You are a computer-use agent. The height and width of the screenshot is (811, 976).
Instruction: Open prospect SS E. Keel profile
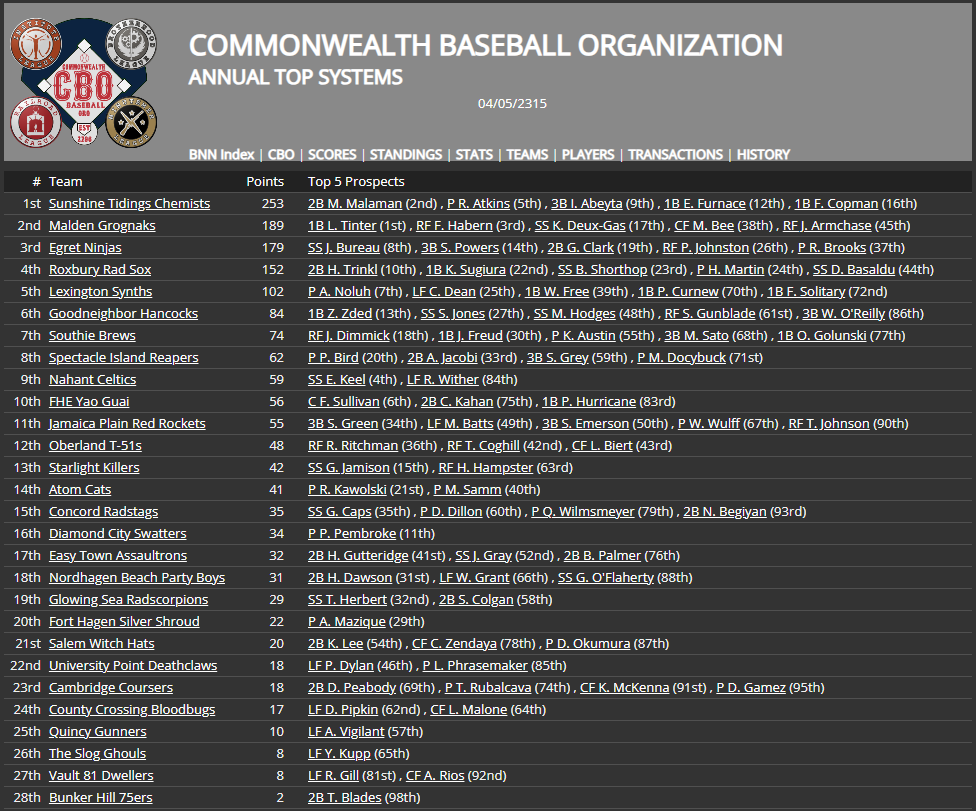coord(336,379)
